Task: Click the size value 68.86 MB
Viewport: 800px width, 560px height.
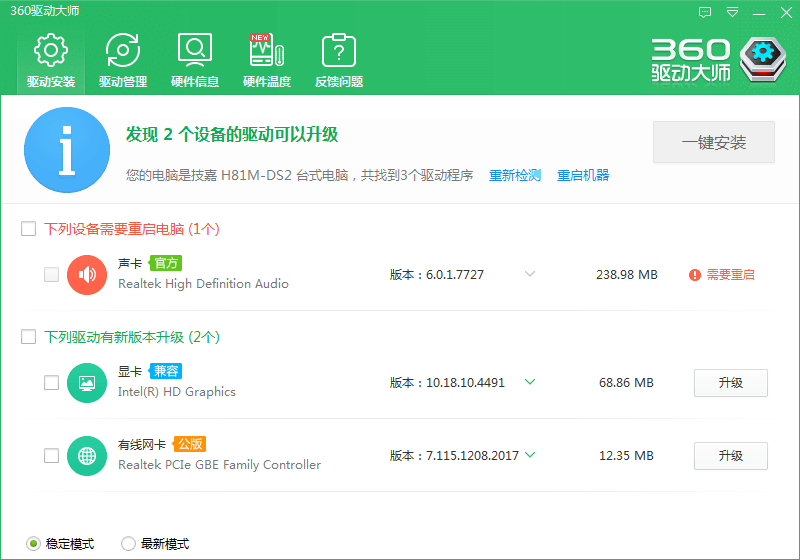Action: [626, 383]
